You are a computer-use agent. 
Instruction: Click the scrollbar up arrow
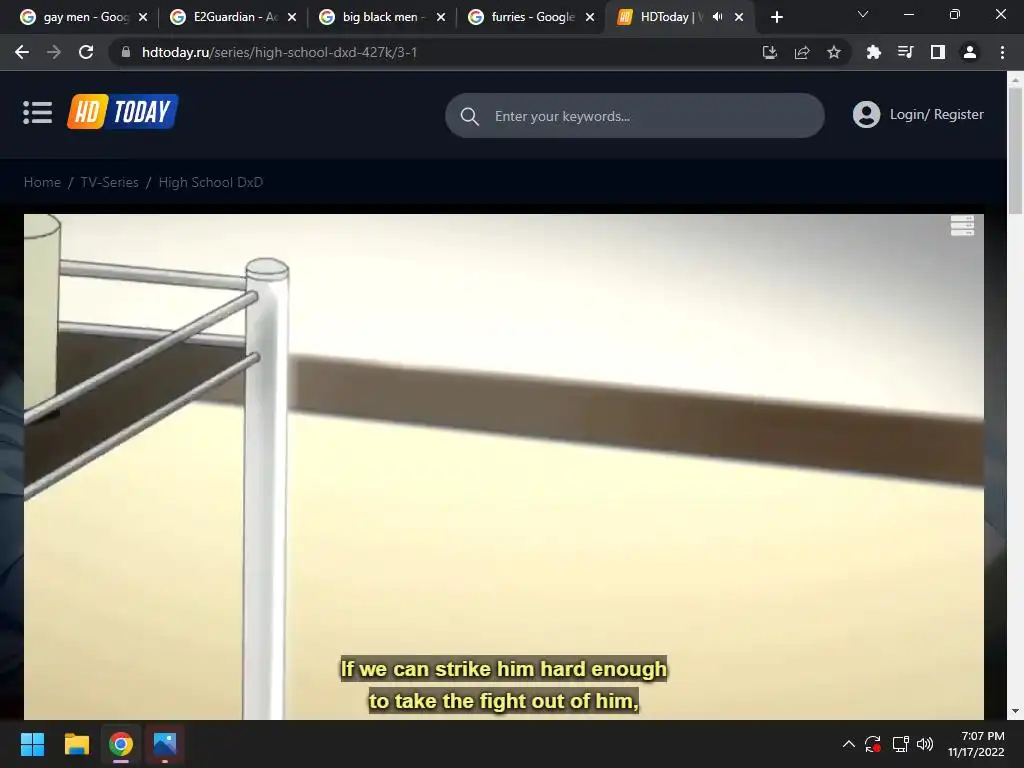pos(1015,80)
